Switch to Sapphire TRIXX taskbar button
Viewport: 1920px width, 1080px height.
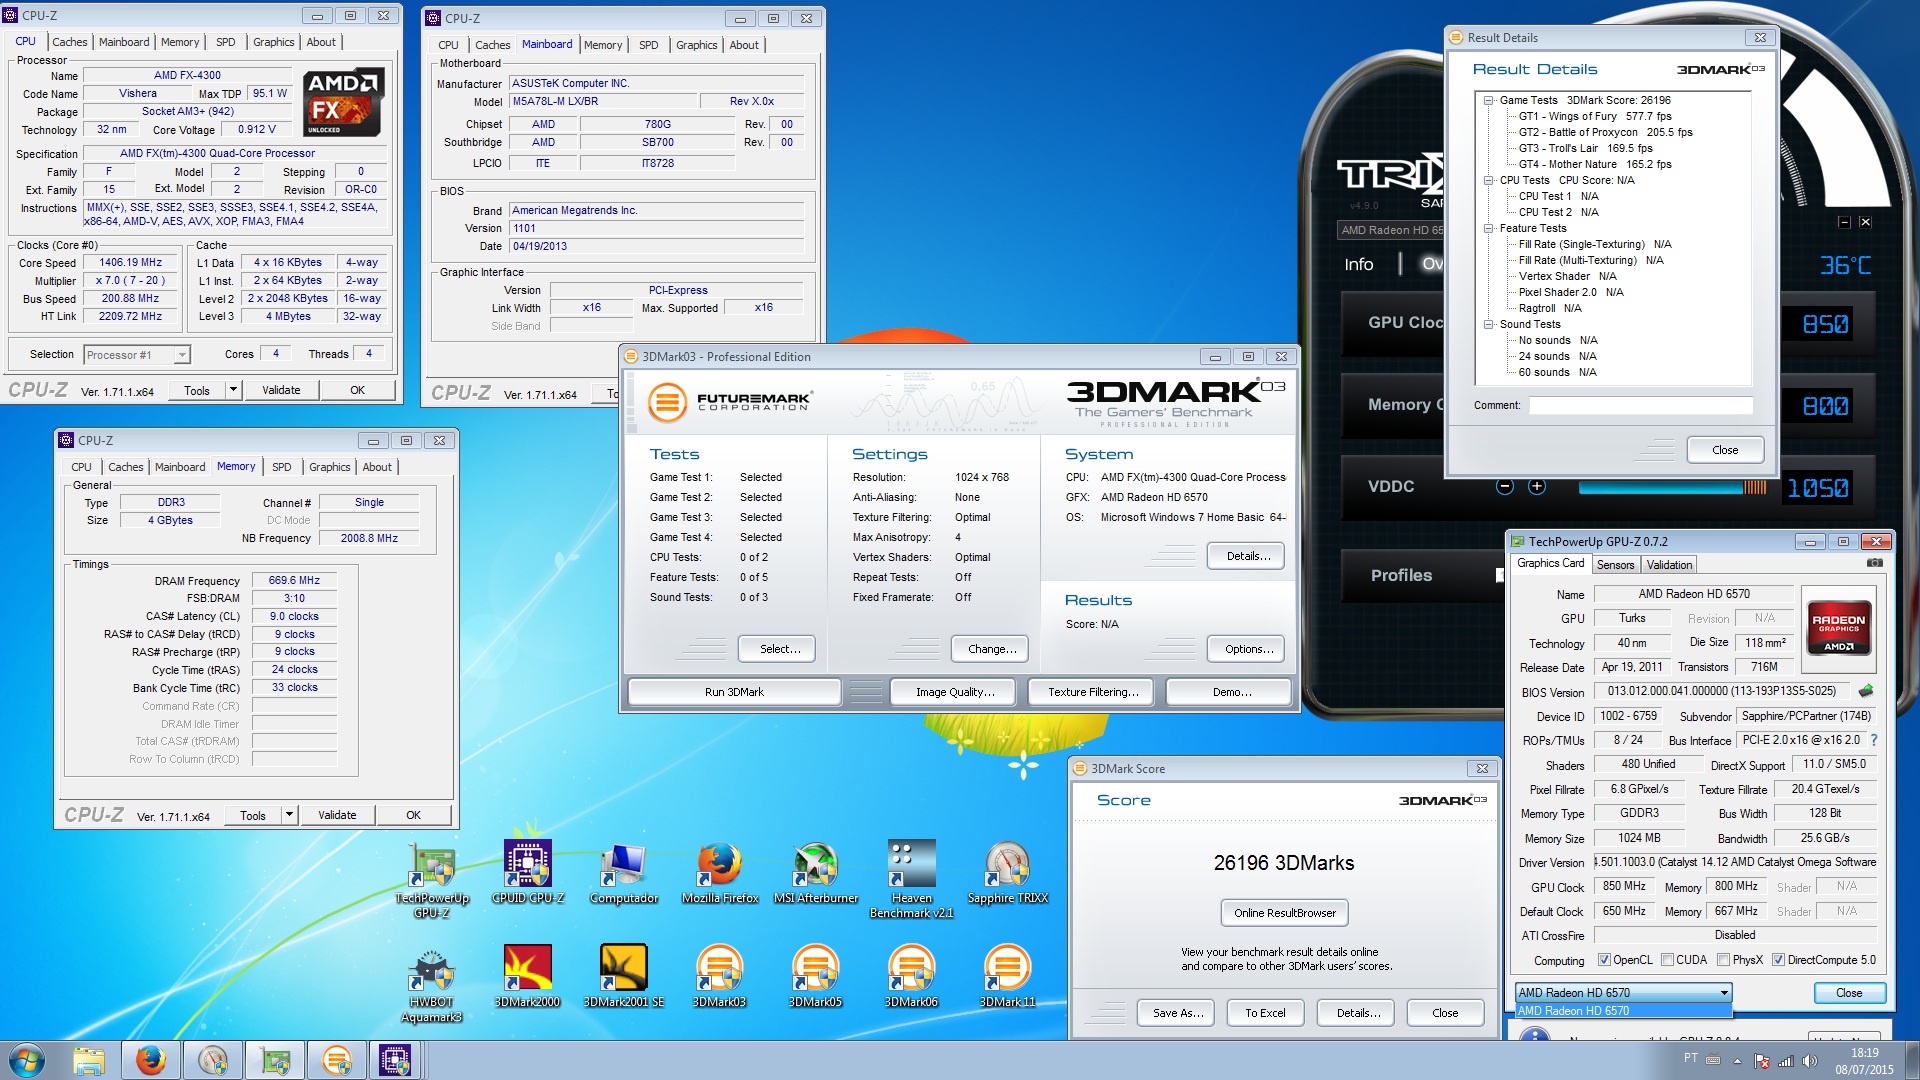[213, 1060]
